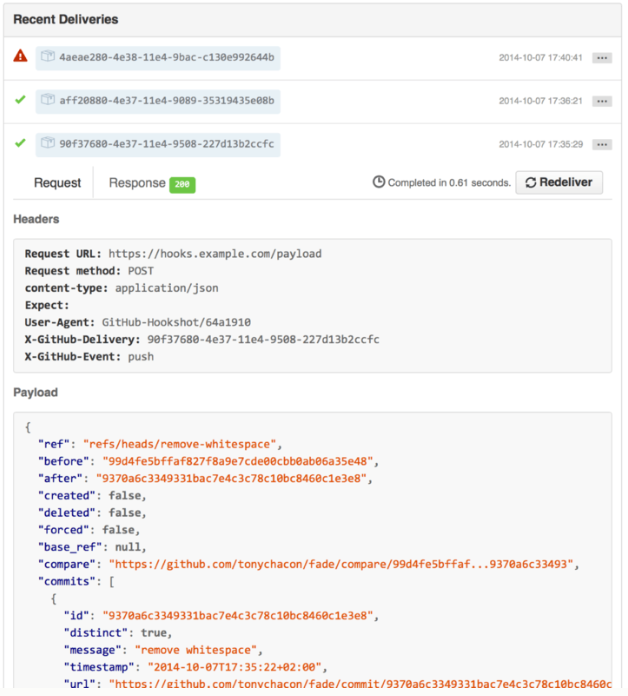Open delivery aff20880-4e37-11e4-9089-35319435e08b
628x696 pixels.
tap(158, 101)
